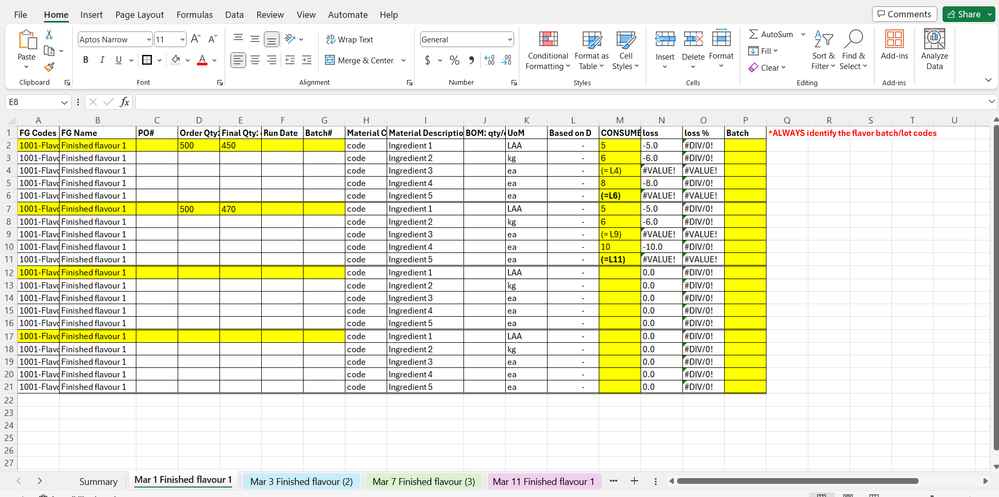This screenshot has height=497, width=999.
Task: Center cell text horizontally
Action: (x=255, y=60)
